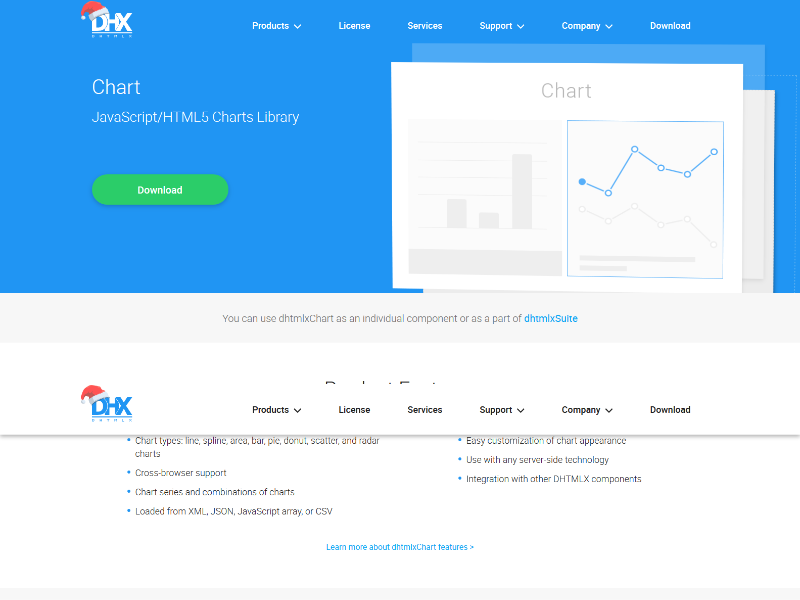Click Loaded from XML, JSON bullet

pyautogui.click(x=234, y=511)
